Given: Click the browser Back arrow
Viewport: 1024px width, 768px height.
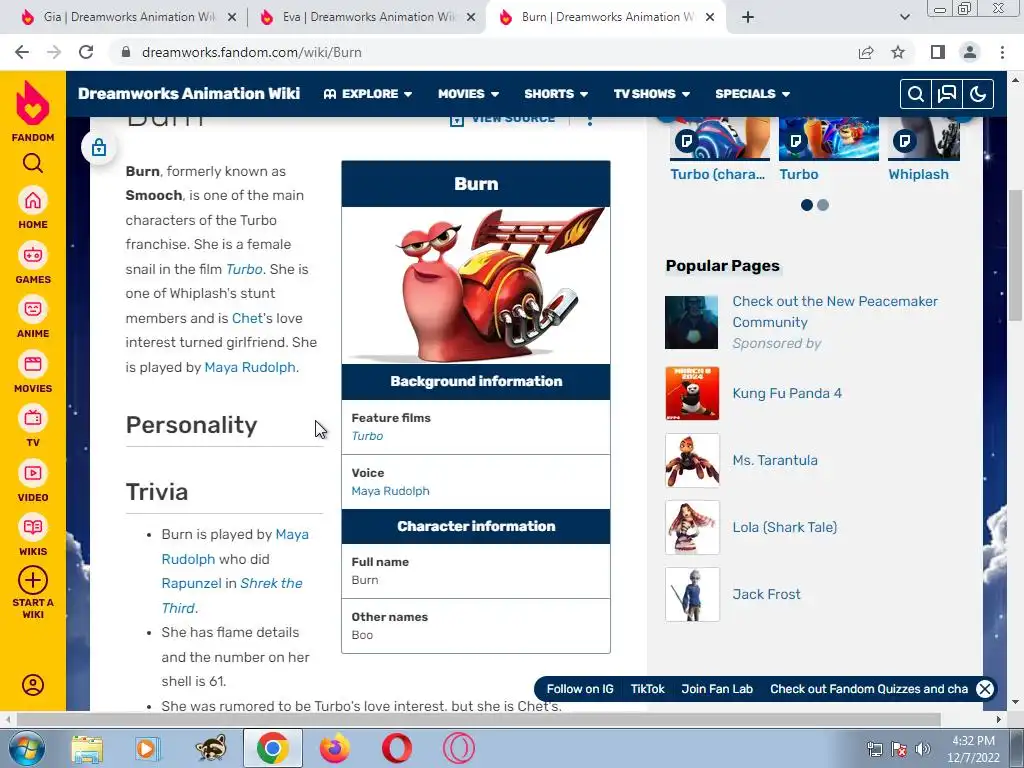Looking at the screenshot, I should click(22, 52).
